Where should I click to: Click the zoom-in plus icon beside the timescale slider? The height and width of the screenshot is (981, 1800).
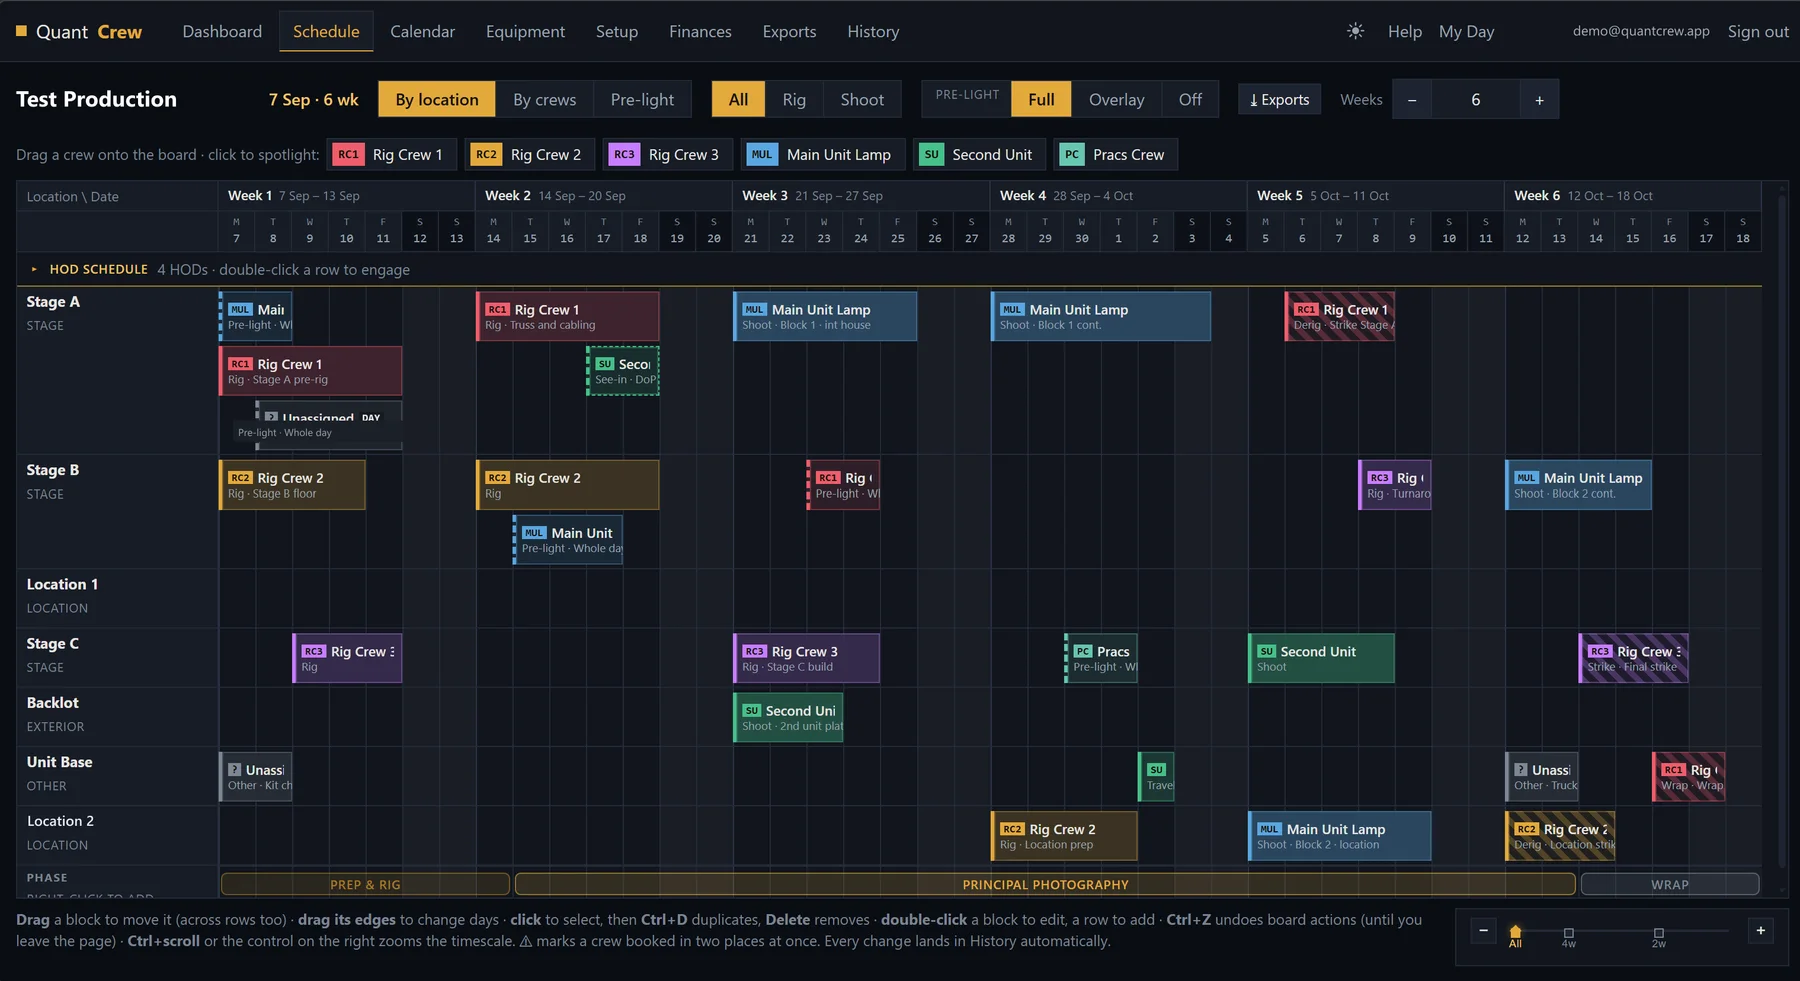tap(1760, 930)
